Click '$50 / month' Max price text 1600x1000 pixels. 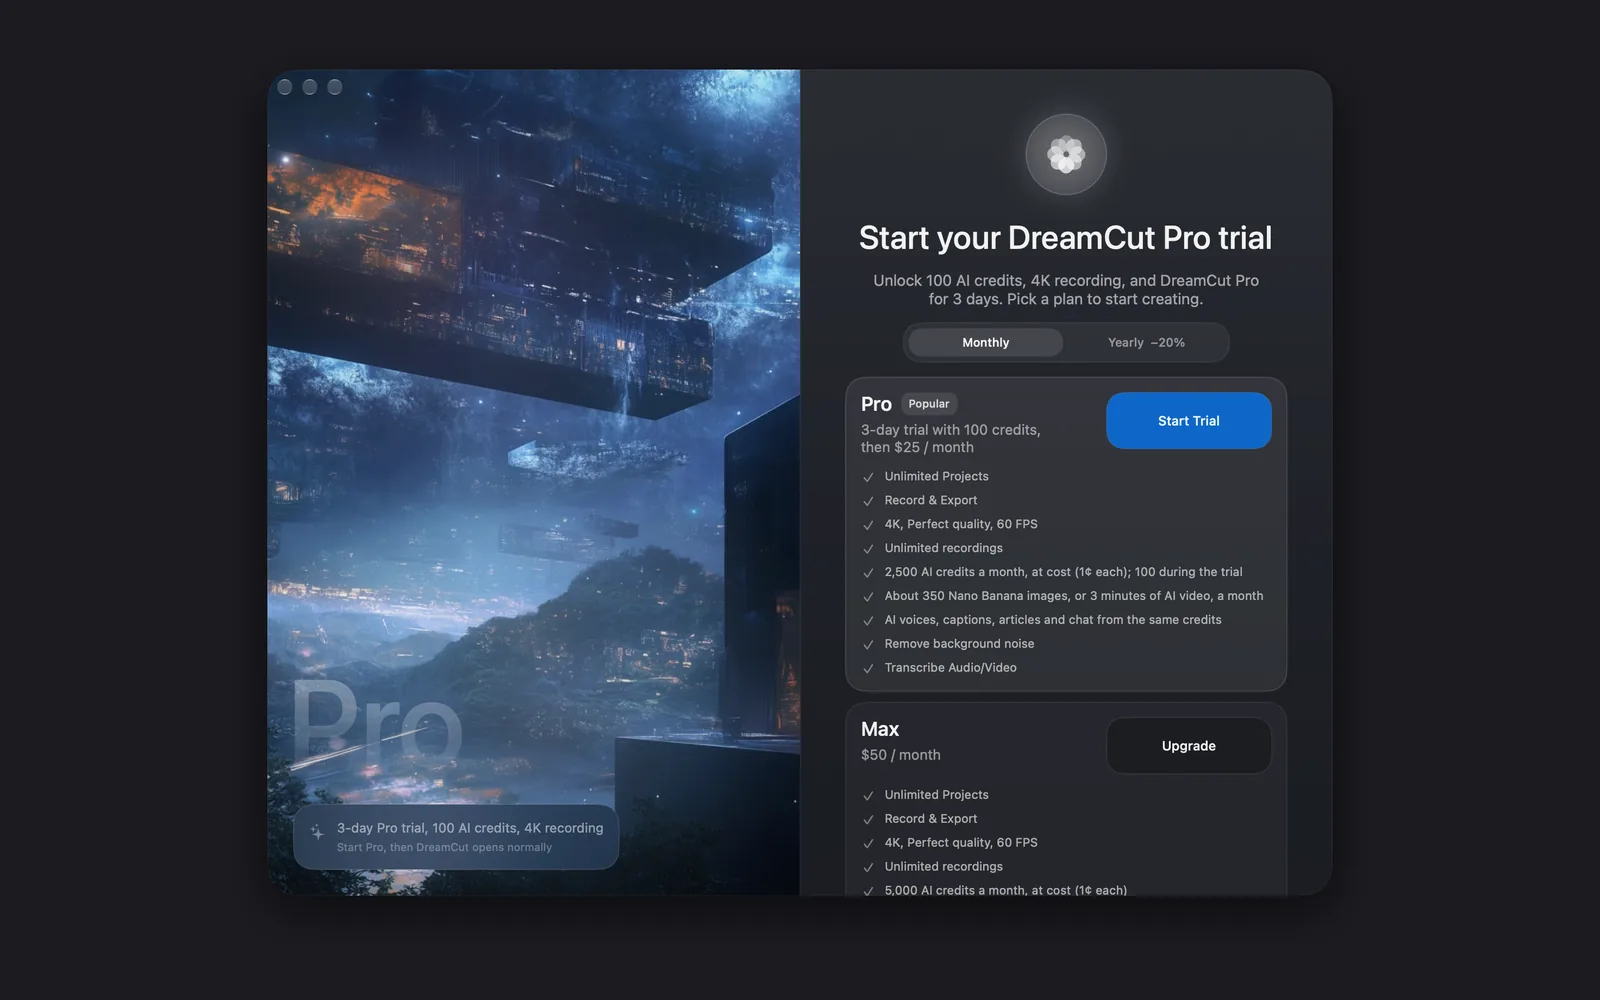[x=901, y=755]
